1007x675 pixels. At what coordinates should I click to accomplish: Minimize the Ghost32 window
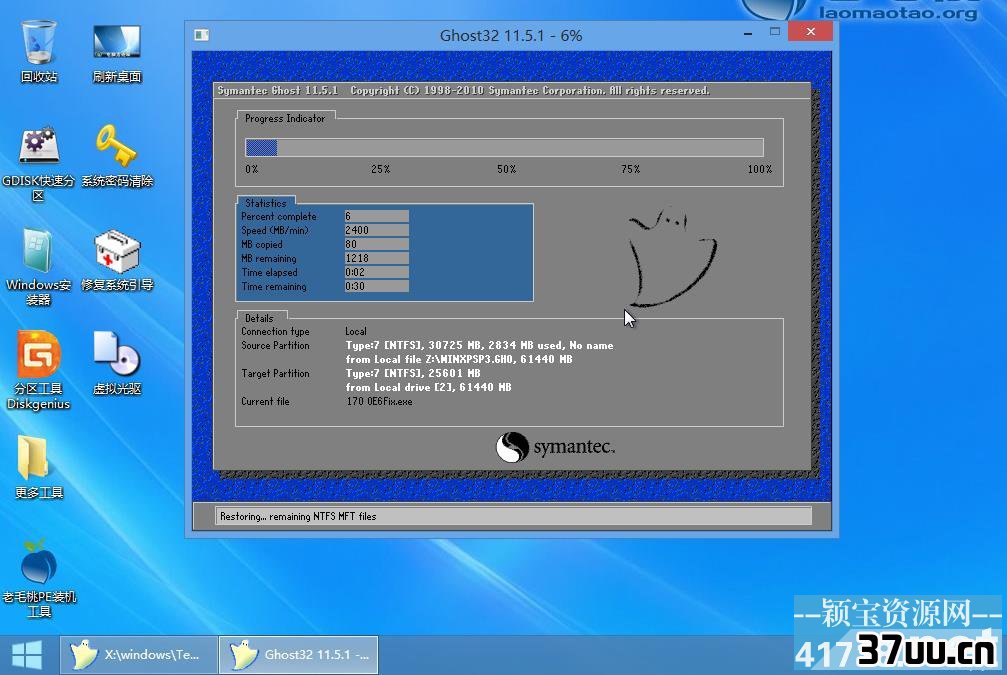(748, 33)
